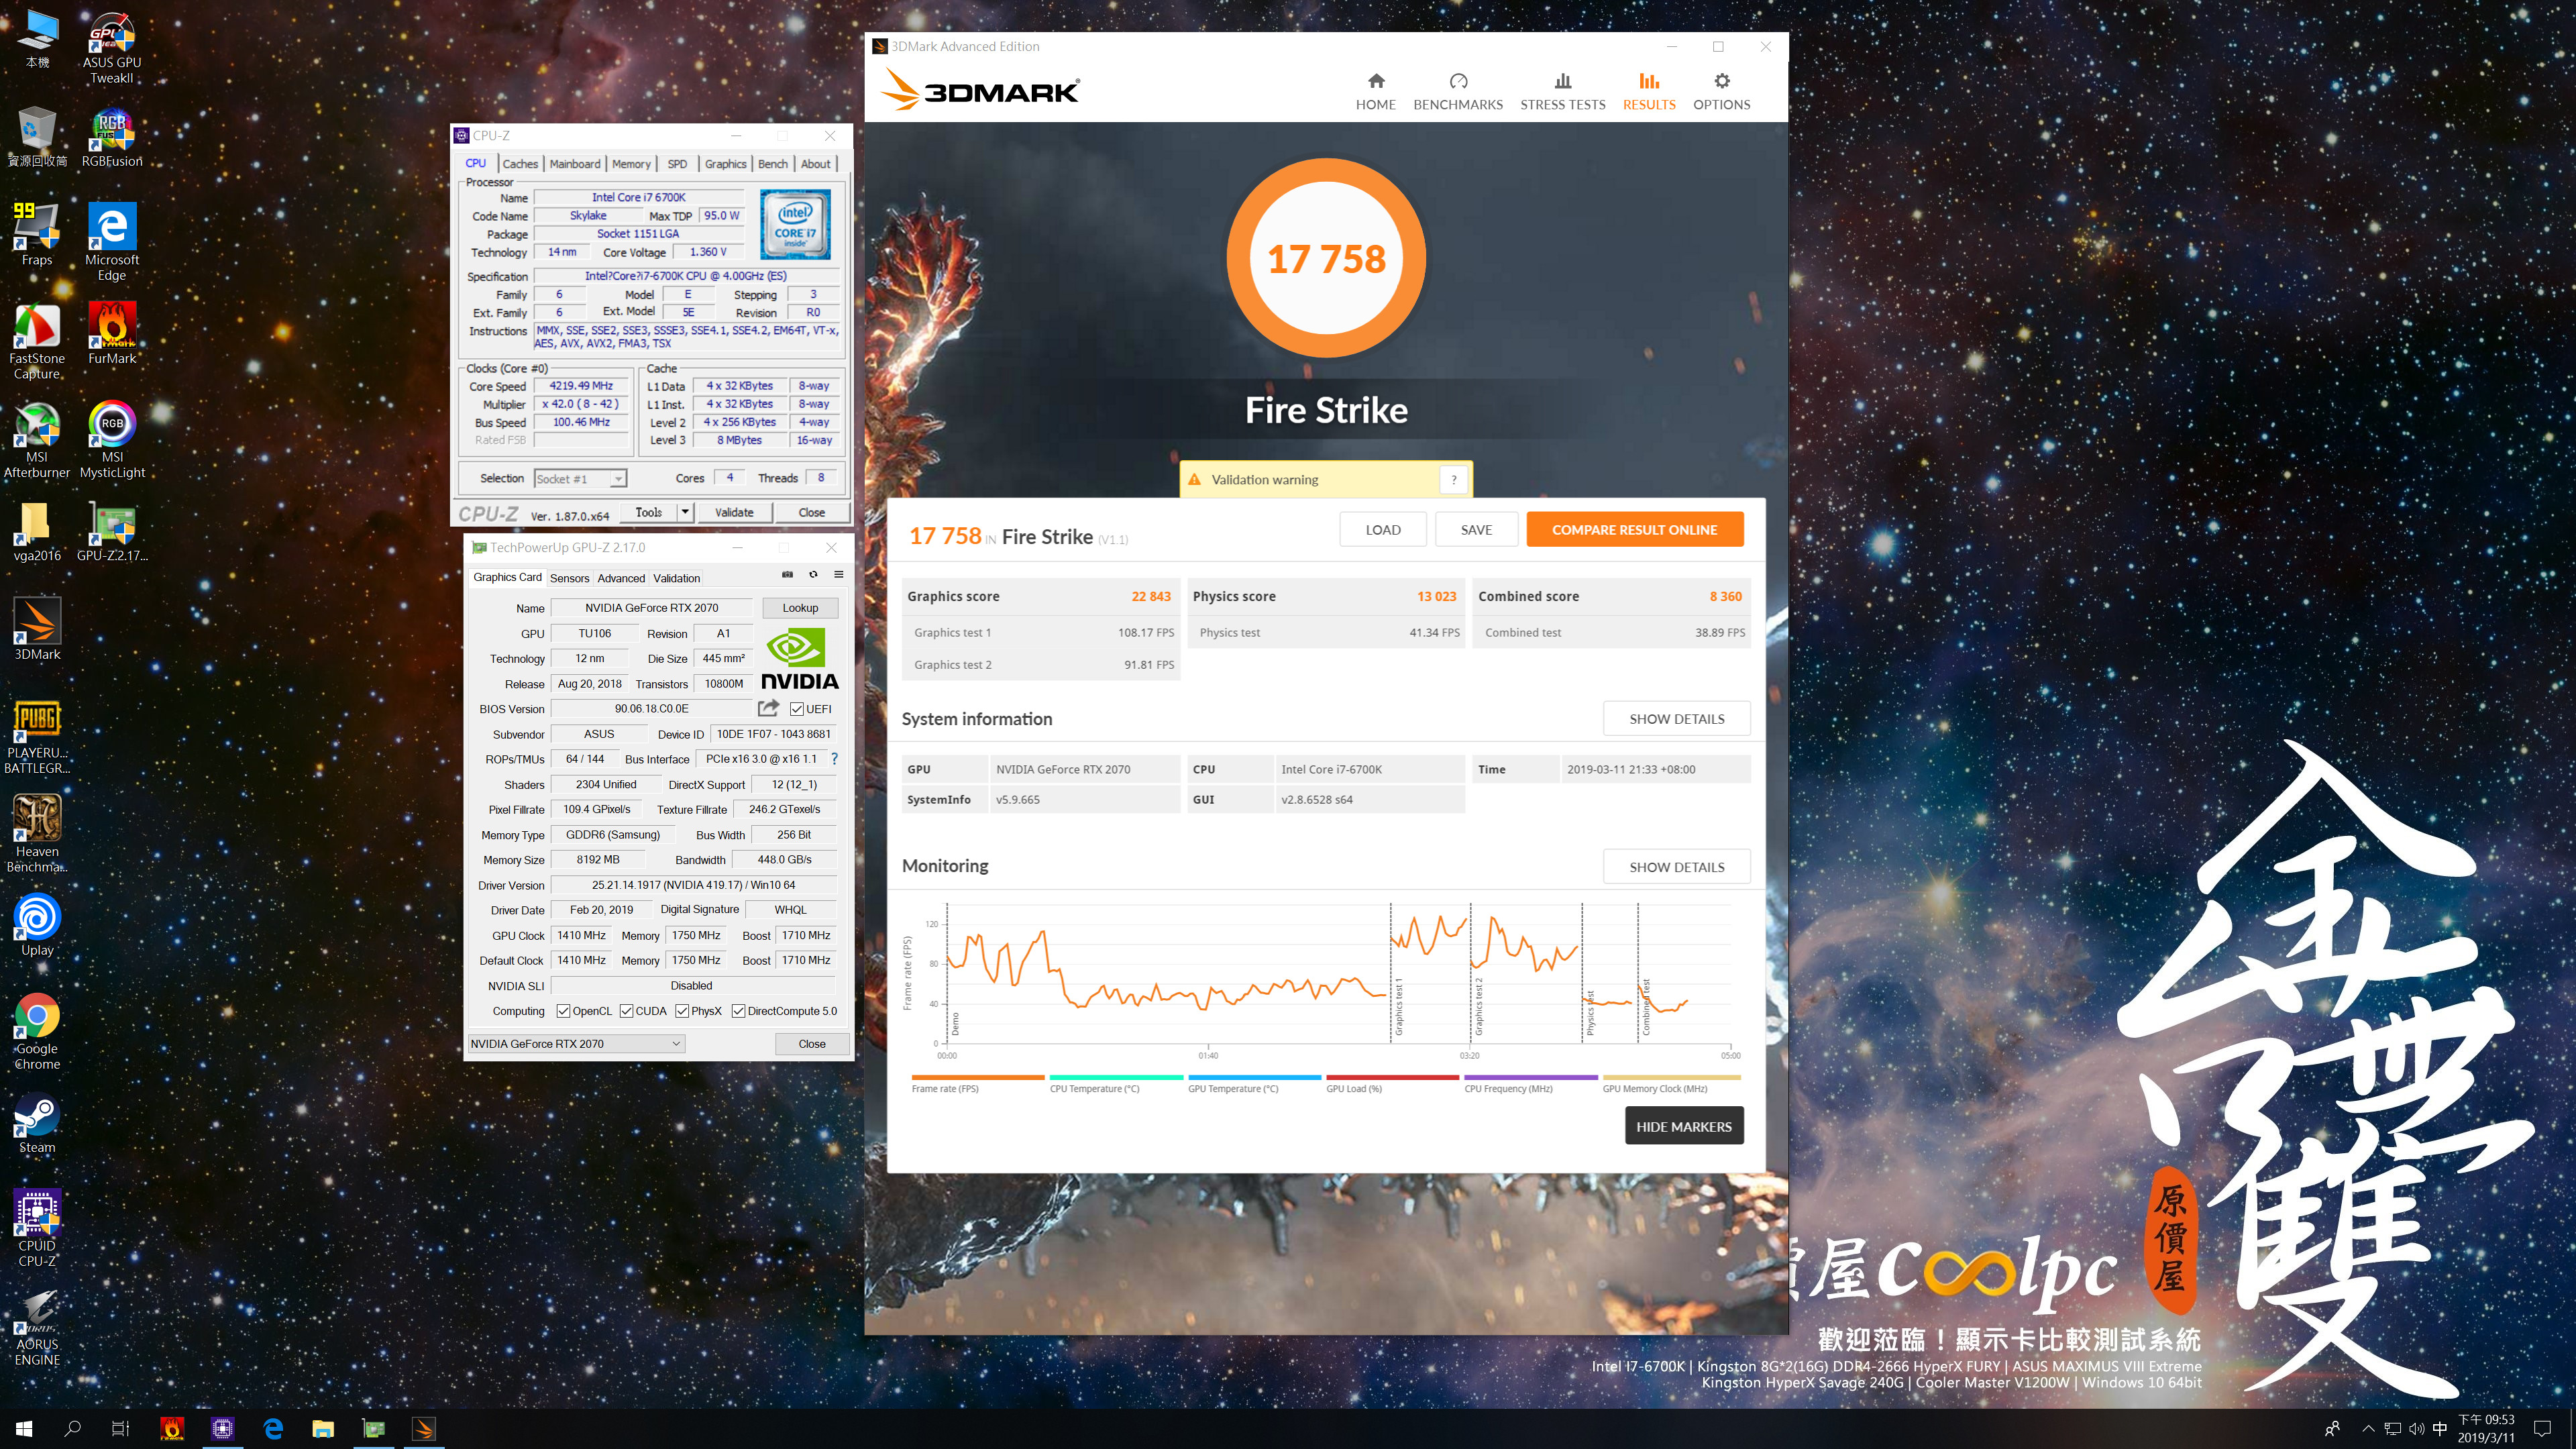Open Microsoft Edge desktop icon
The image size is (2576, 1449).
[x=112, y=243]
